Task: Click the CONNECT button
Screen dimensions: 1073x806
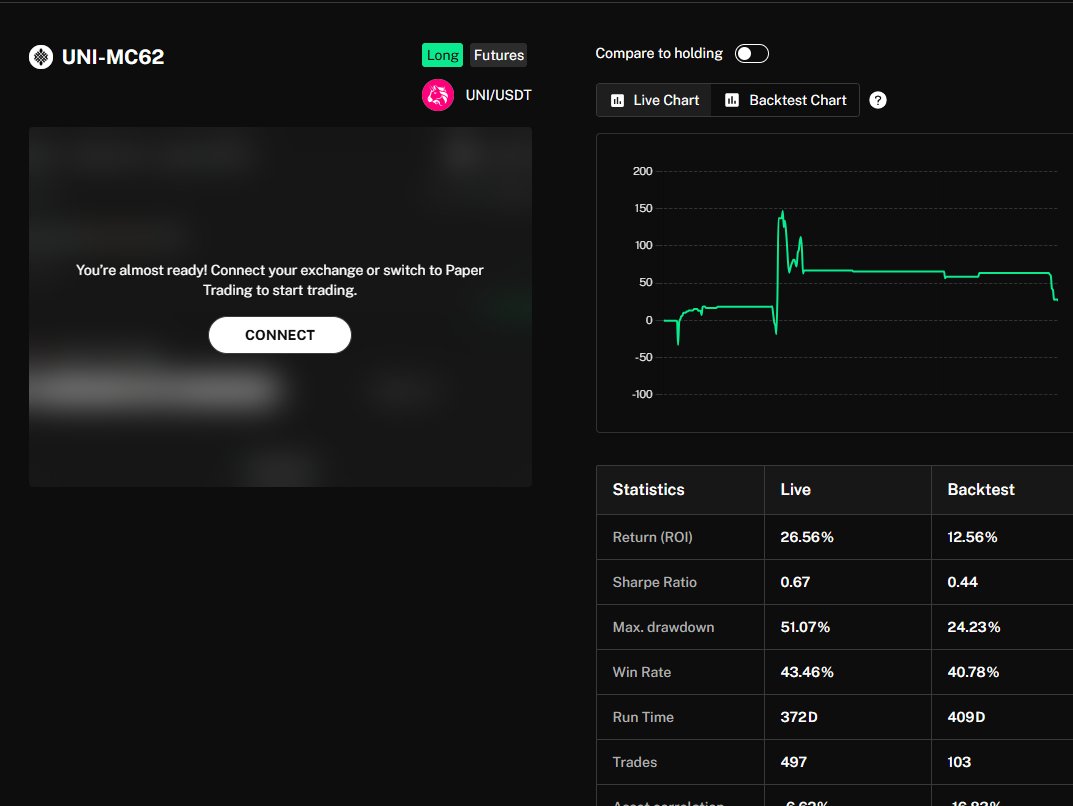Action: (280, 335)
